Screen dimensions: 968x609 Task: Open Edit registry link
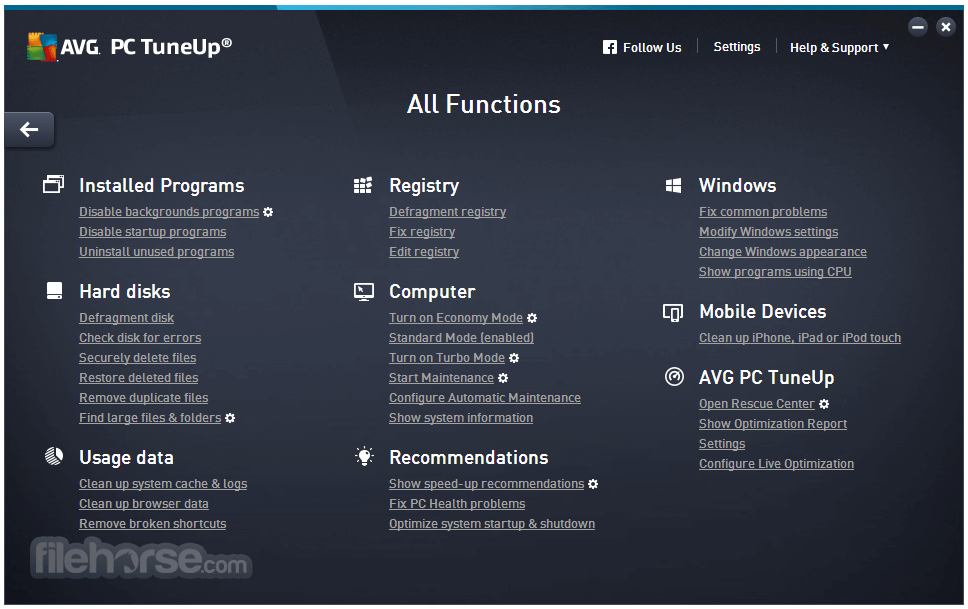pyautogui.click(x=424, y=252)
